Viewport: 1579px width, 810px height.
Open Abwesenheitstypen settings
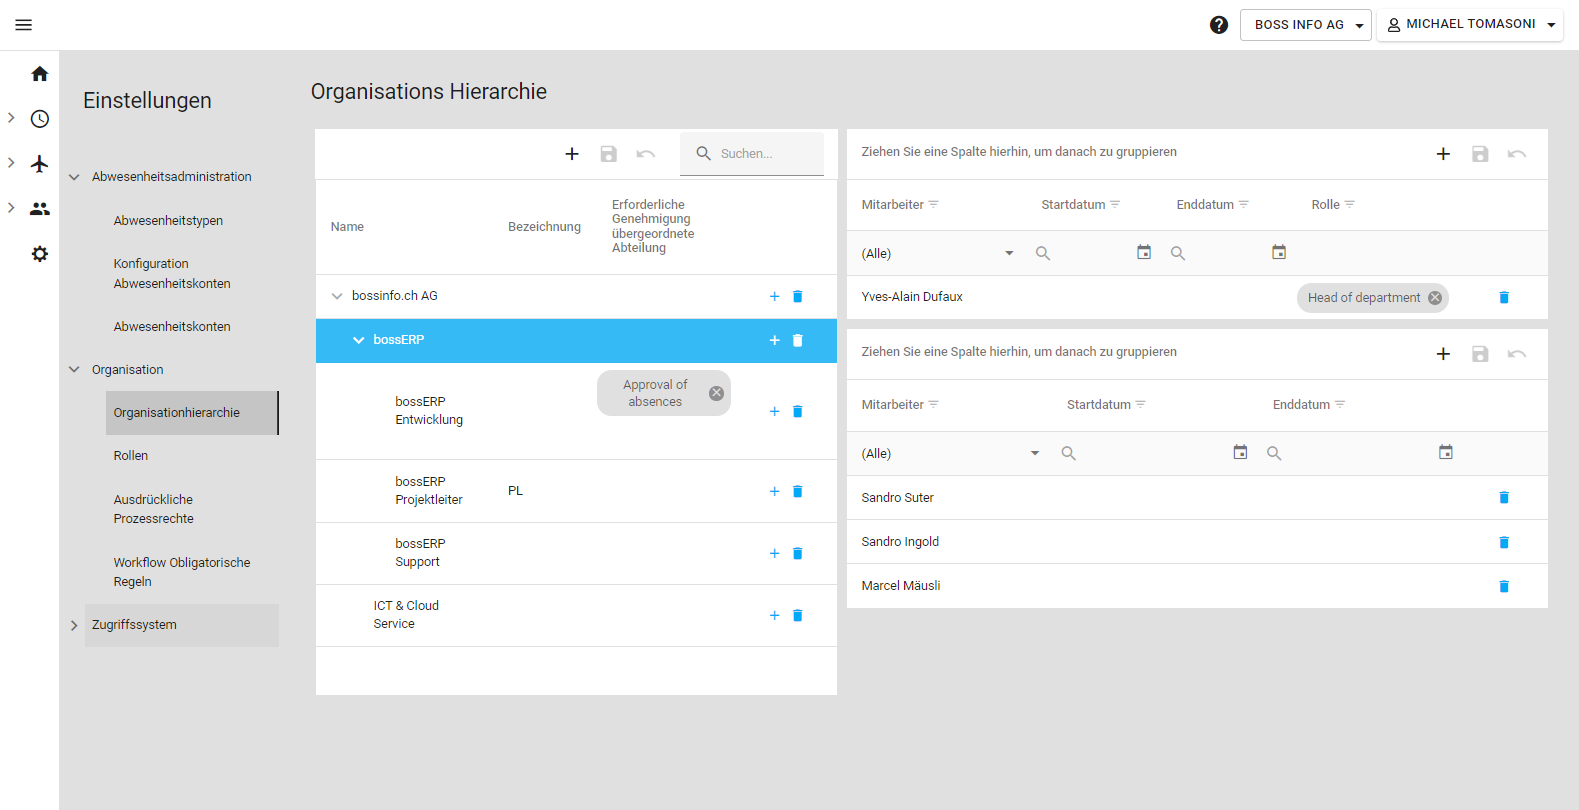[x=168, y=221]
